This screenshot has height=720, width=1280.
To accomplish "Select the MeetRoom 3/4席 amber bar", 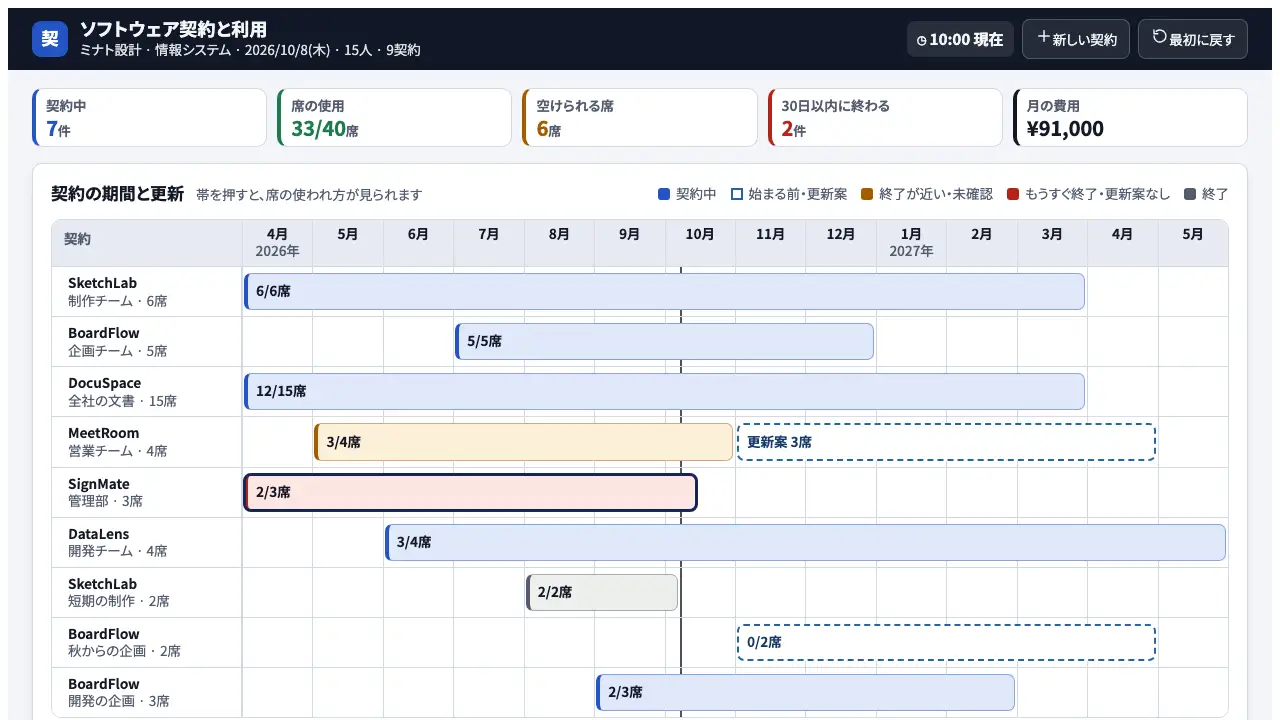I will pyautogui.click(x=523, y=442).
